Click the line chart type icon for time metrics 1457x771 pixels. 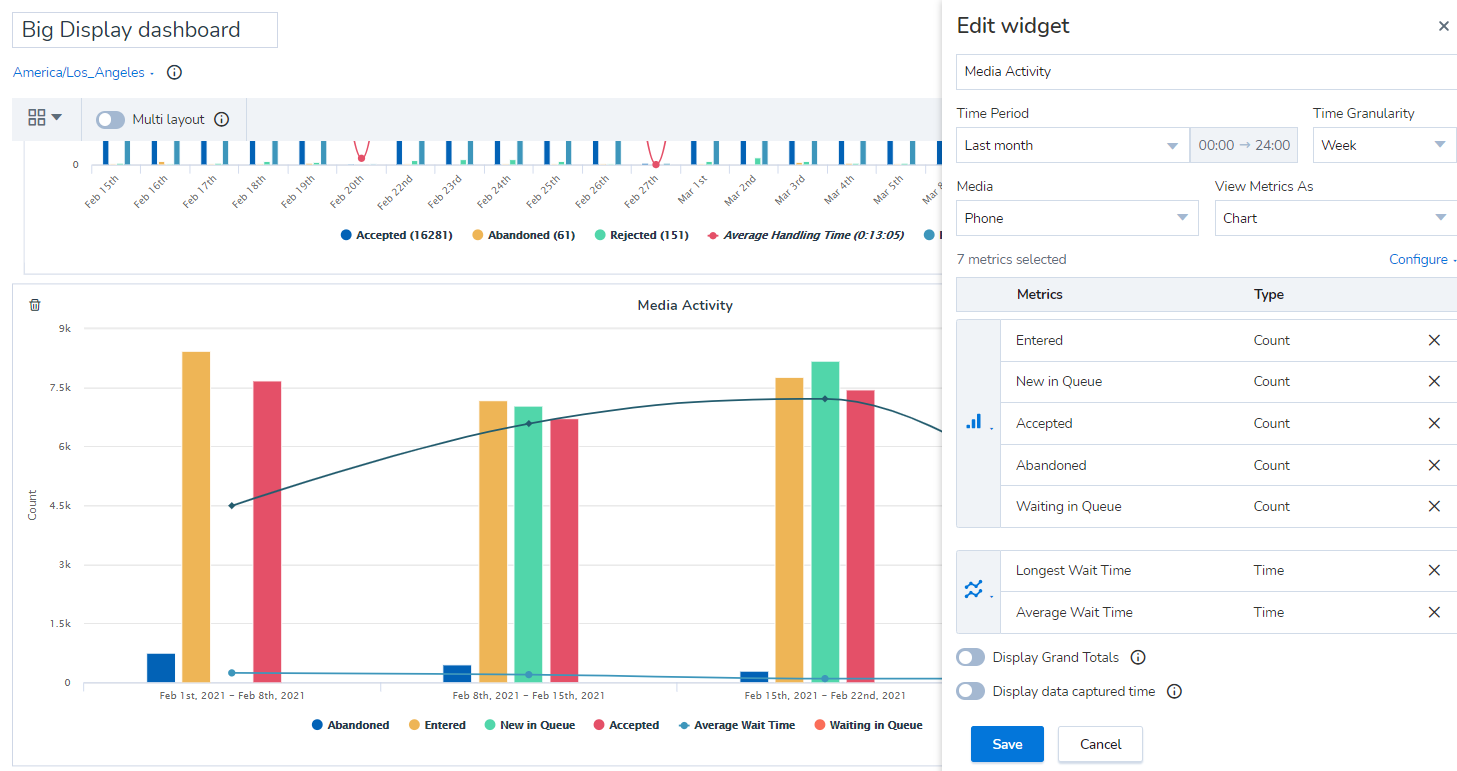977,591
